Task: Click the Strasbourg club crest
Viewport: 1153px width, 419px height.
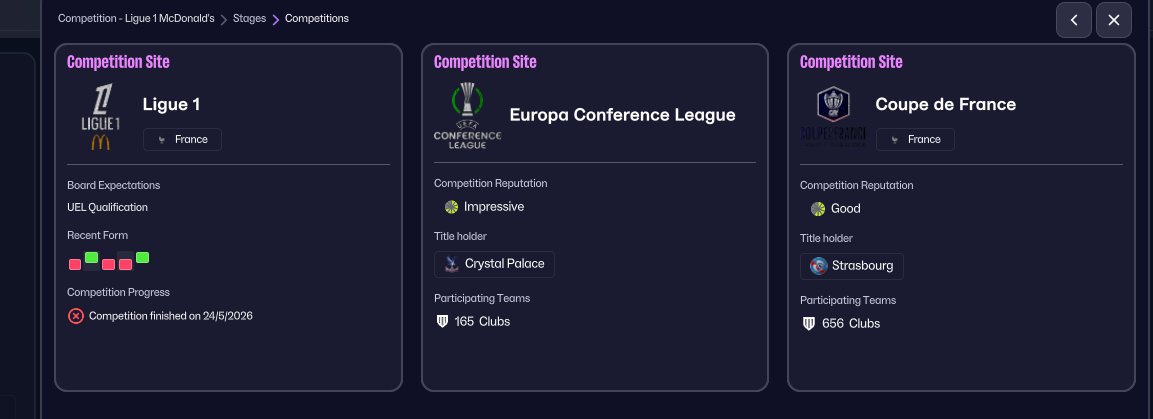Action: pos(818,267)
